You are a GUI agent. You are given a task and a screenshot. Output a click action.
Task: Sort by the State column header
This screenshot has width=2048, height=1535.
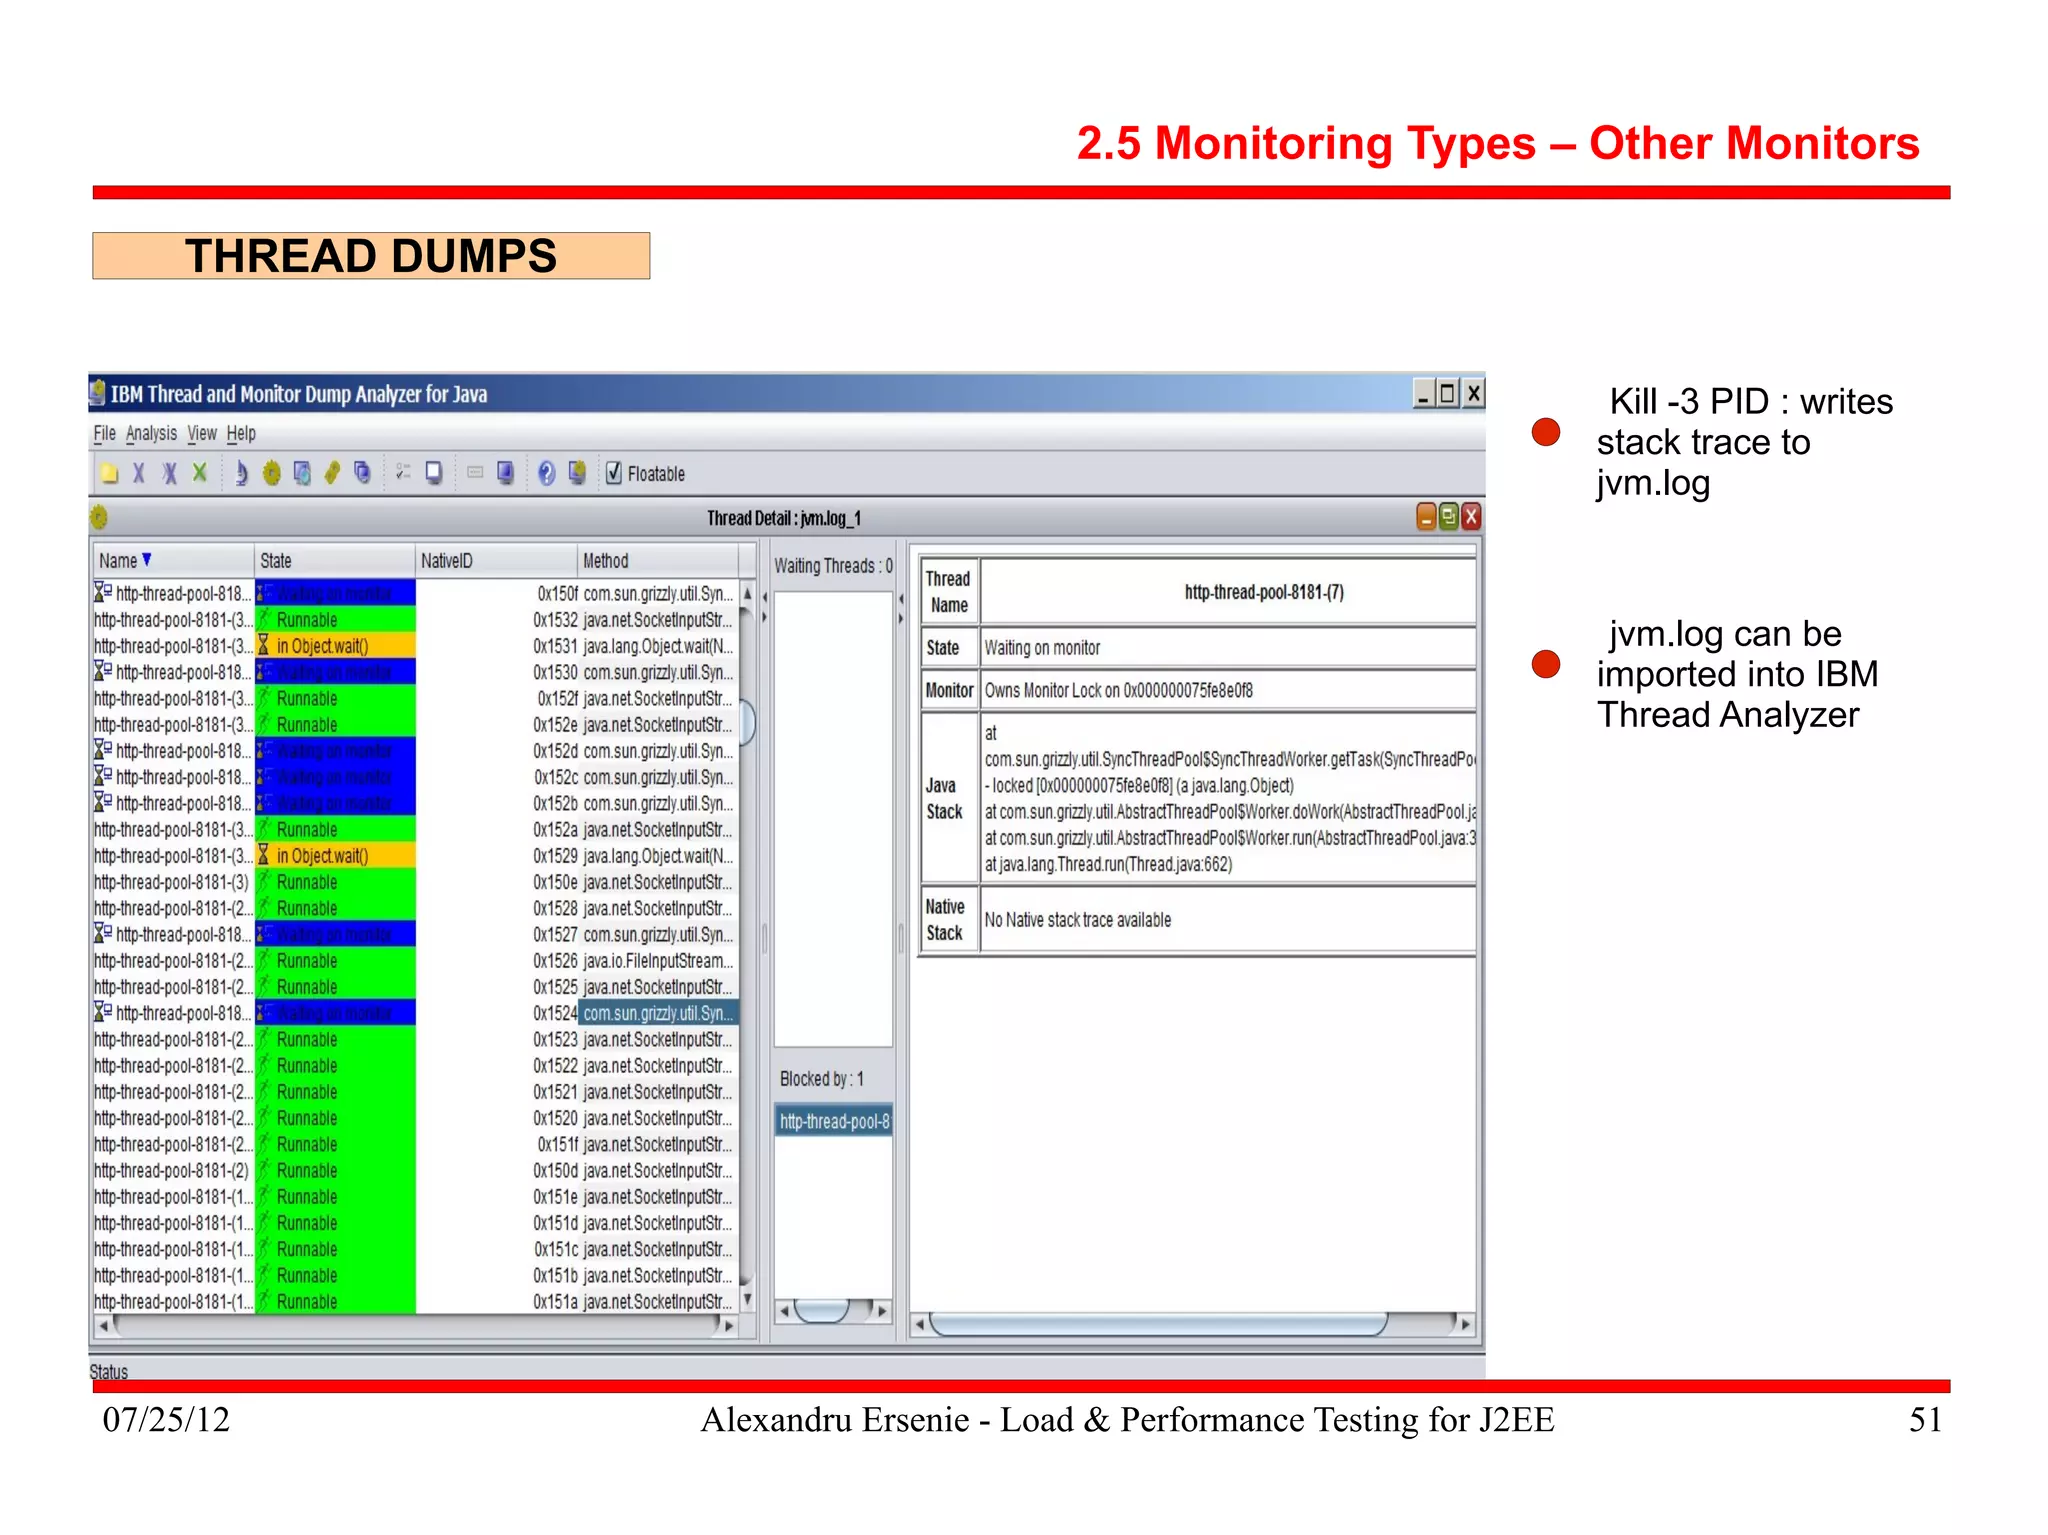(334, 560)
